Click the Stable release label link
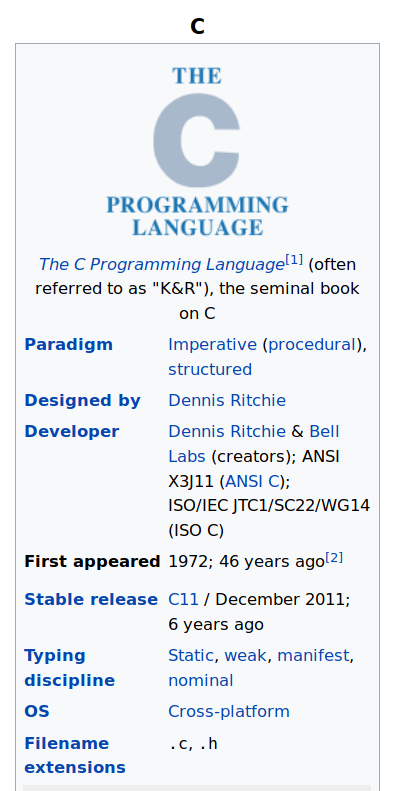397x791 pixels. pos(91,599)
